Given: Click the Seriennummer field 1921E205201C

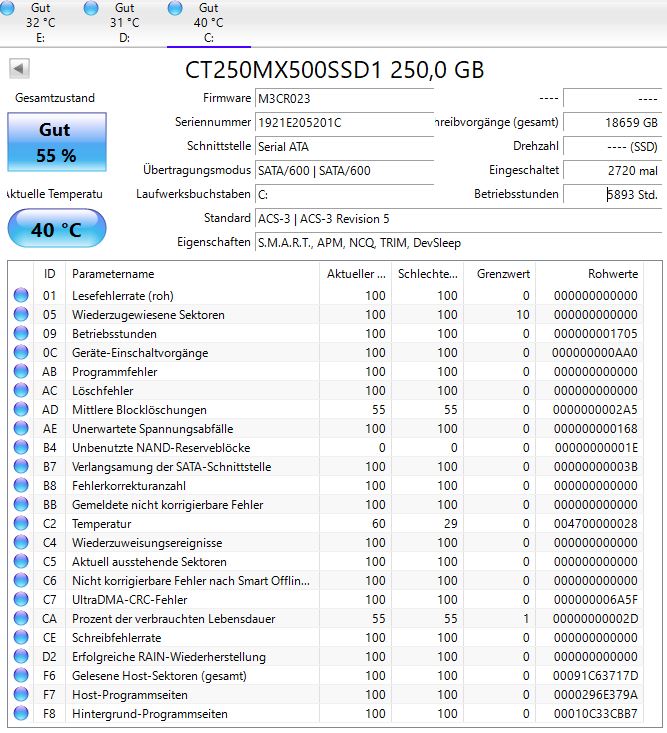Looking at the screenshot, I should [344, 122].
